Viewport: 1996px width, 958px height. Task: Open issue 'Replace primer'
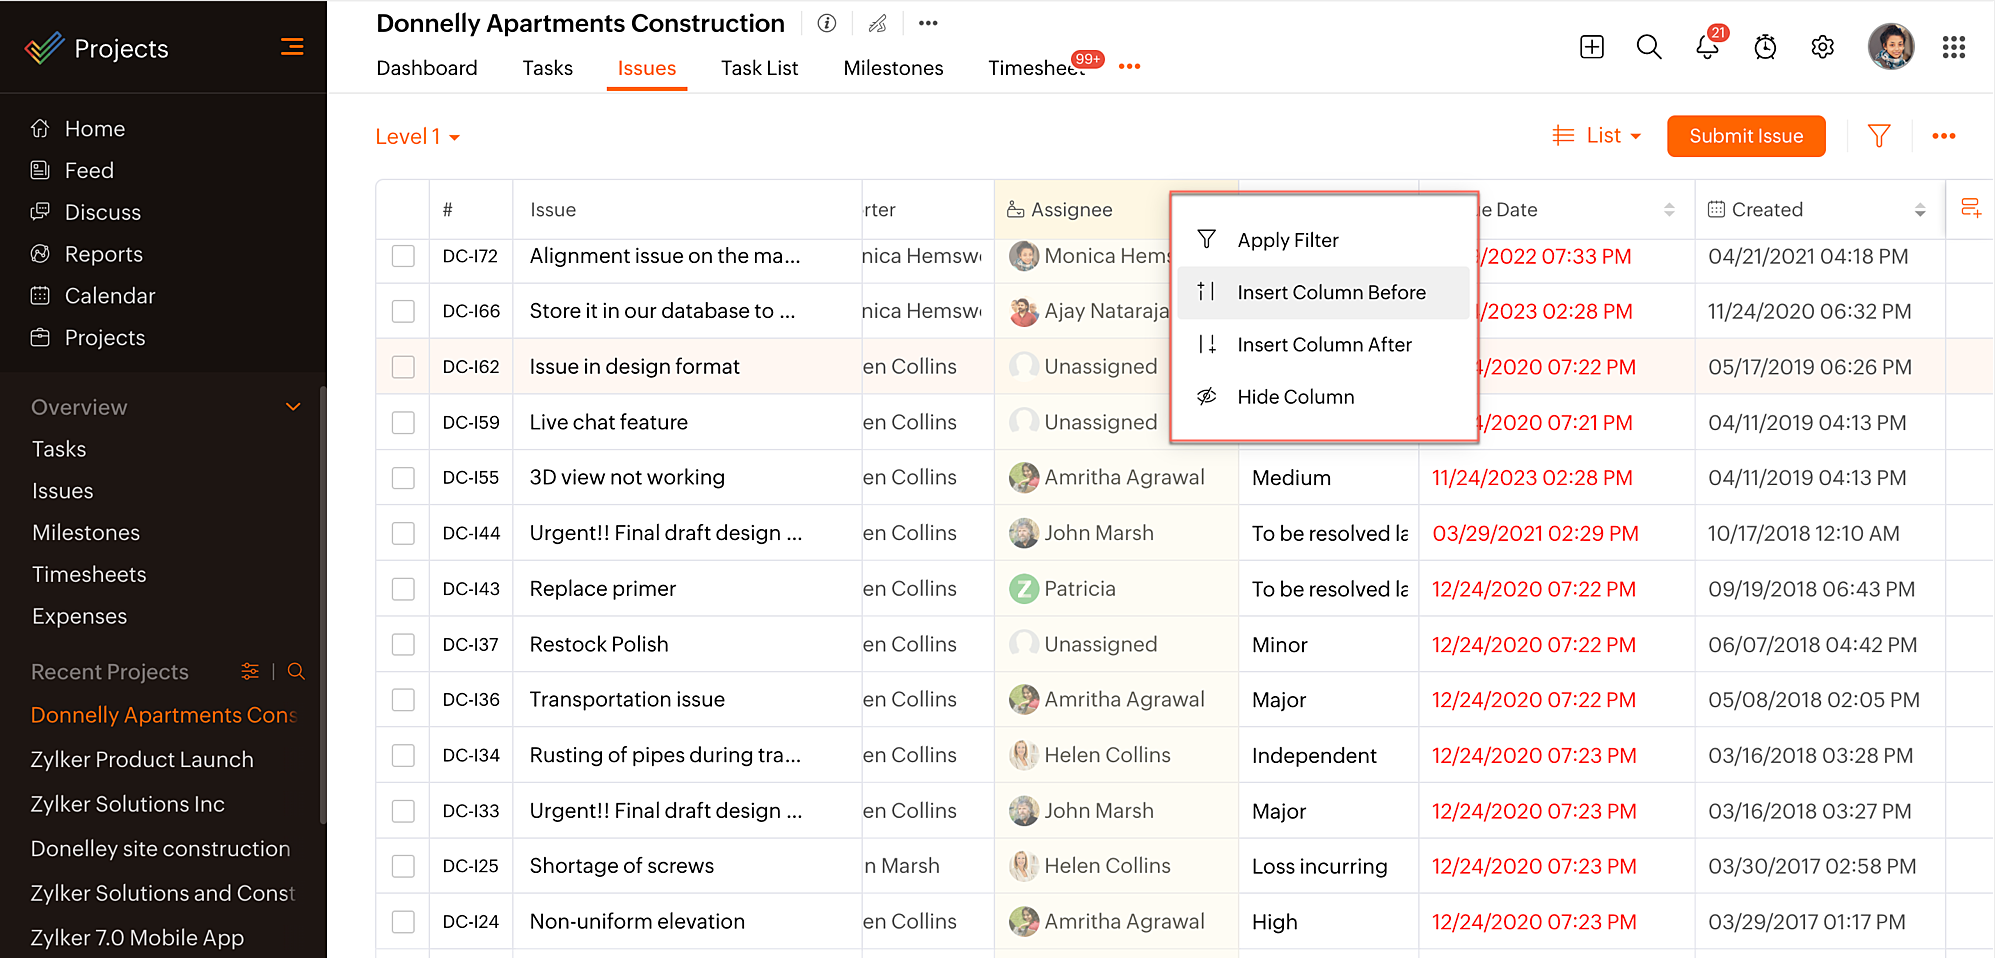pos(603,589)
